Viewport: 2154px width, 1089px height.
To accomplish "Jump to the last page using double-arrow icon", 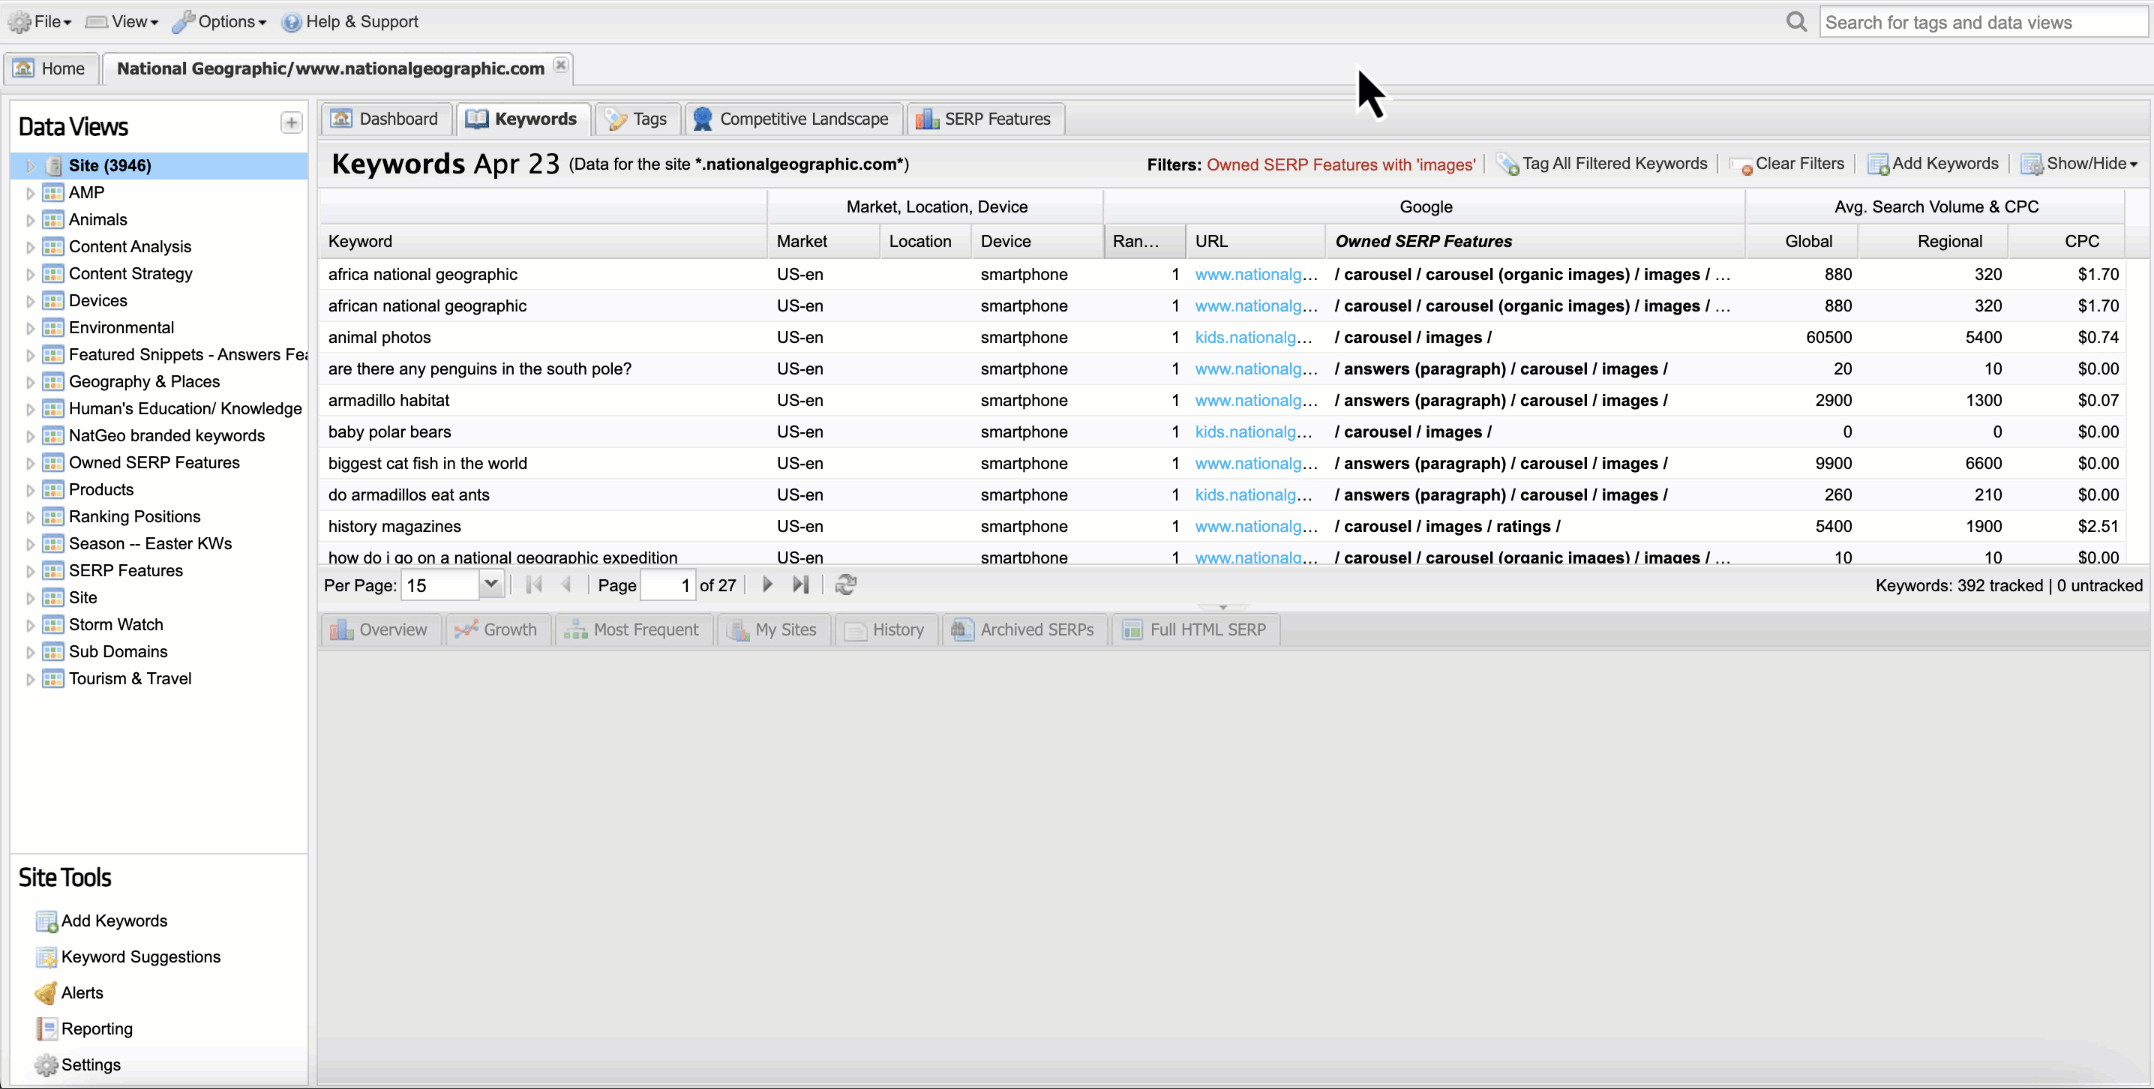I will point(800,584).
